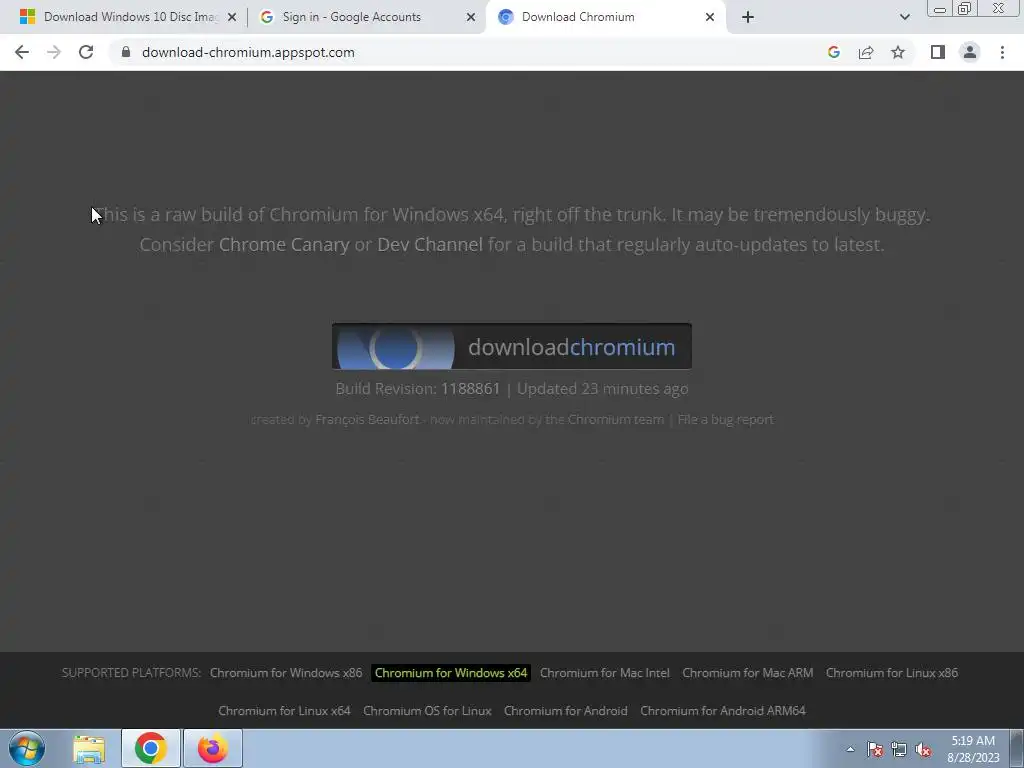Select Chromium for Linux x64

pyautogui.click(x=284, y=711)
